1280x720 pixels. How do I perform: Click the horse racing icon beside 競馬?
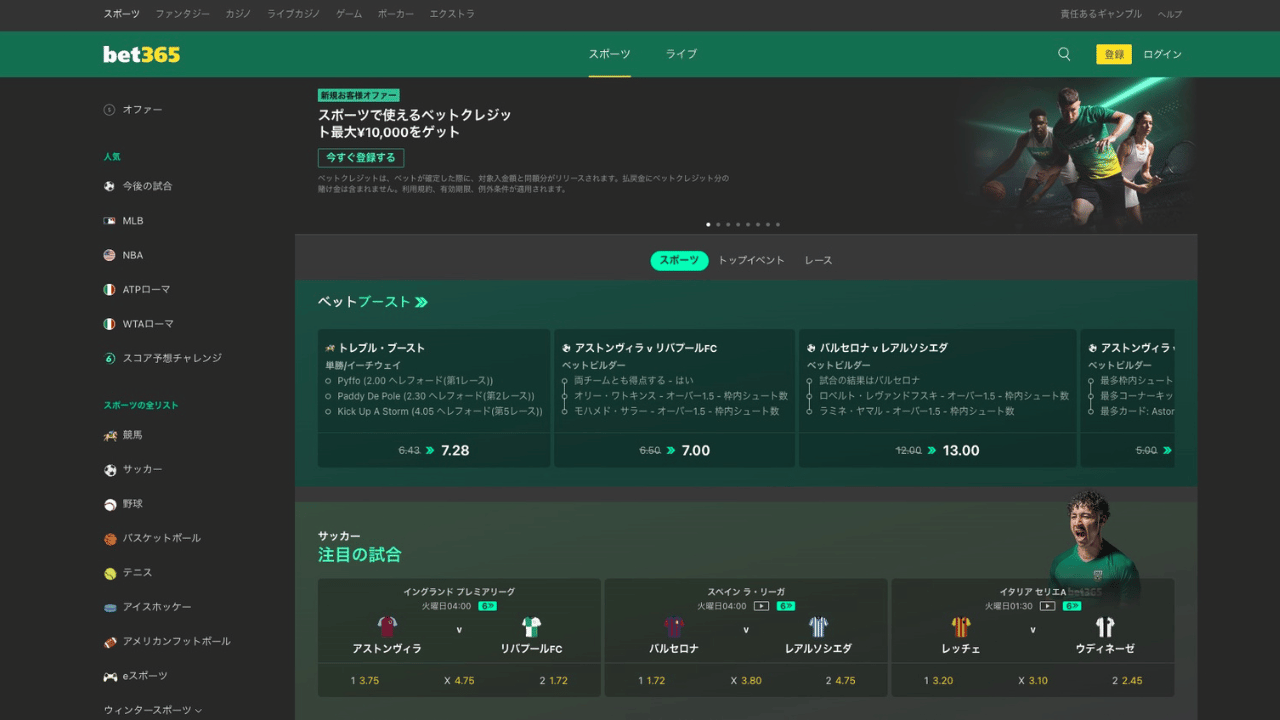point(110,436)
